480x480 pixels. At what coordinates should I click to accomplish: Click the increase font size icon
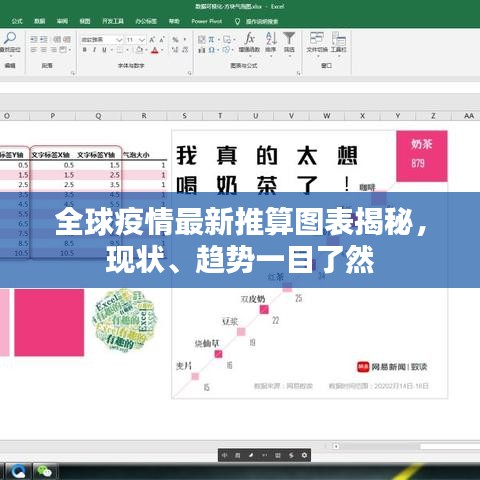tap(152, 40)
